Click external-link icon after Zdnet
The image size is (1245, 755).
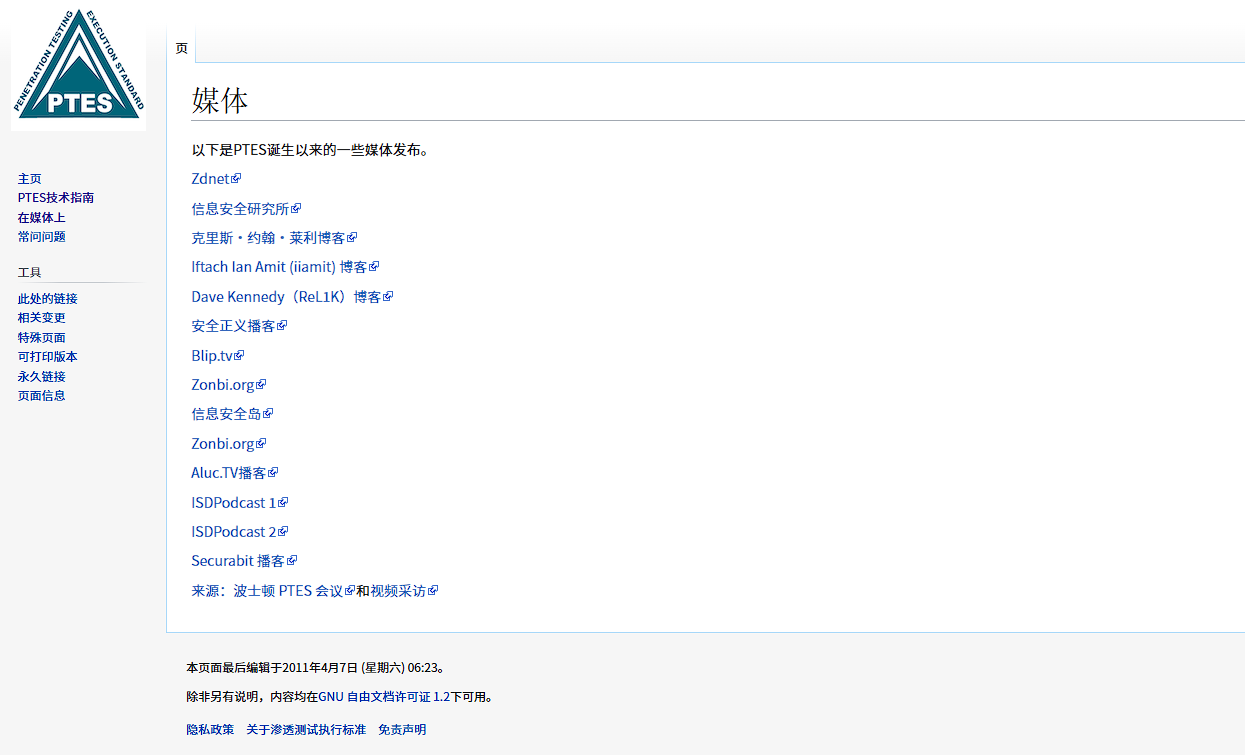point(236,179)
